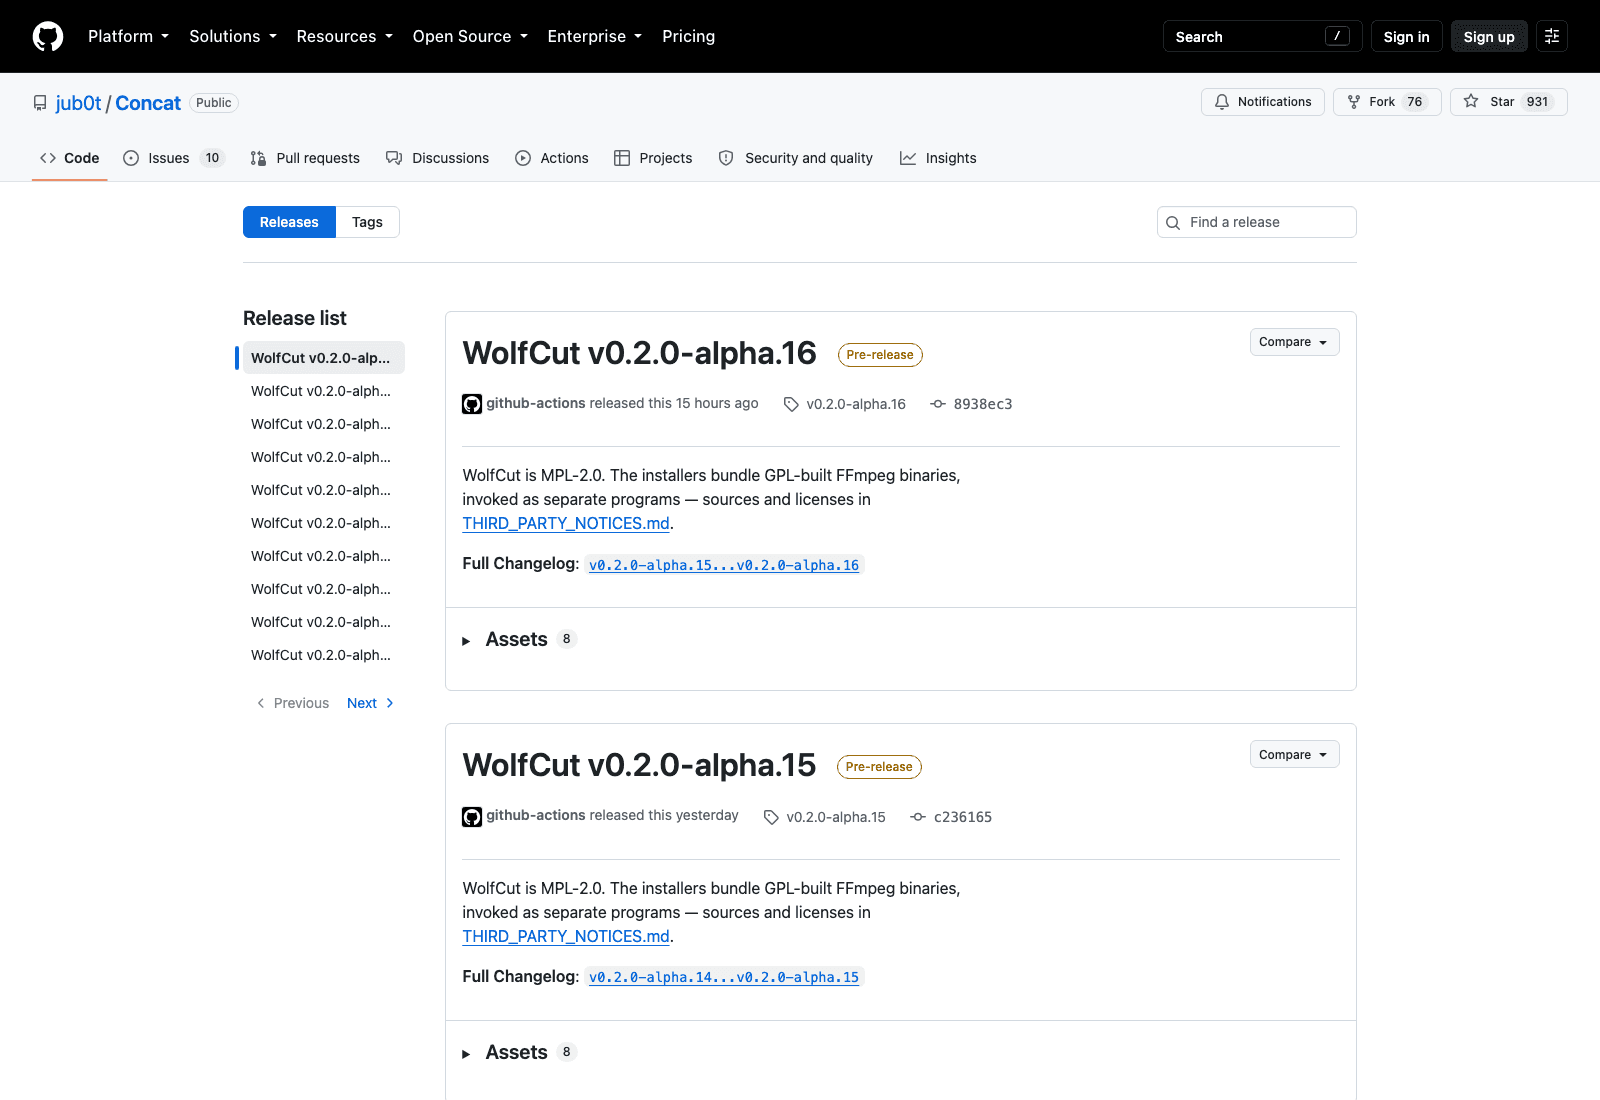
Task: Switch to the Pull requests tab
Action: 305,158
